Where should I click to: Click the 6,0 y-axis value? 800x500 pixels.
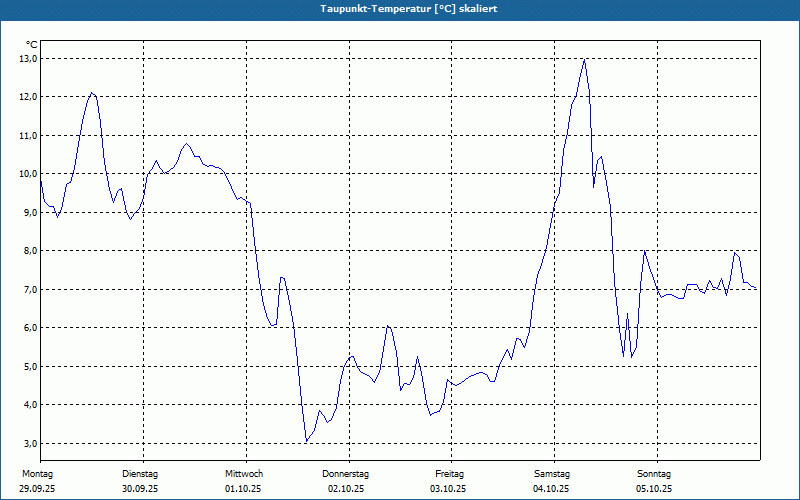[31, 328]
